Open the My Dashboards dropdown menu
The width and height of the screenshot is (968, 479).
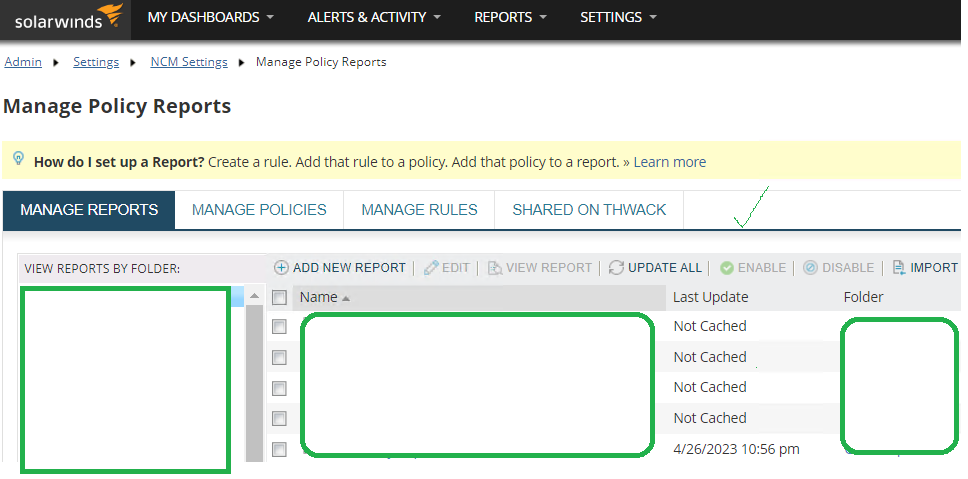211,18
